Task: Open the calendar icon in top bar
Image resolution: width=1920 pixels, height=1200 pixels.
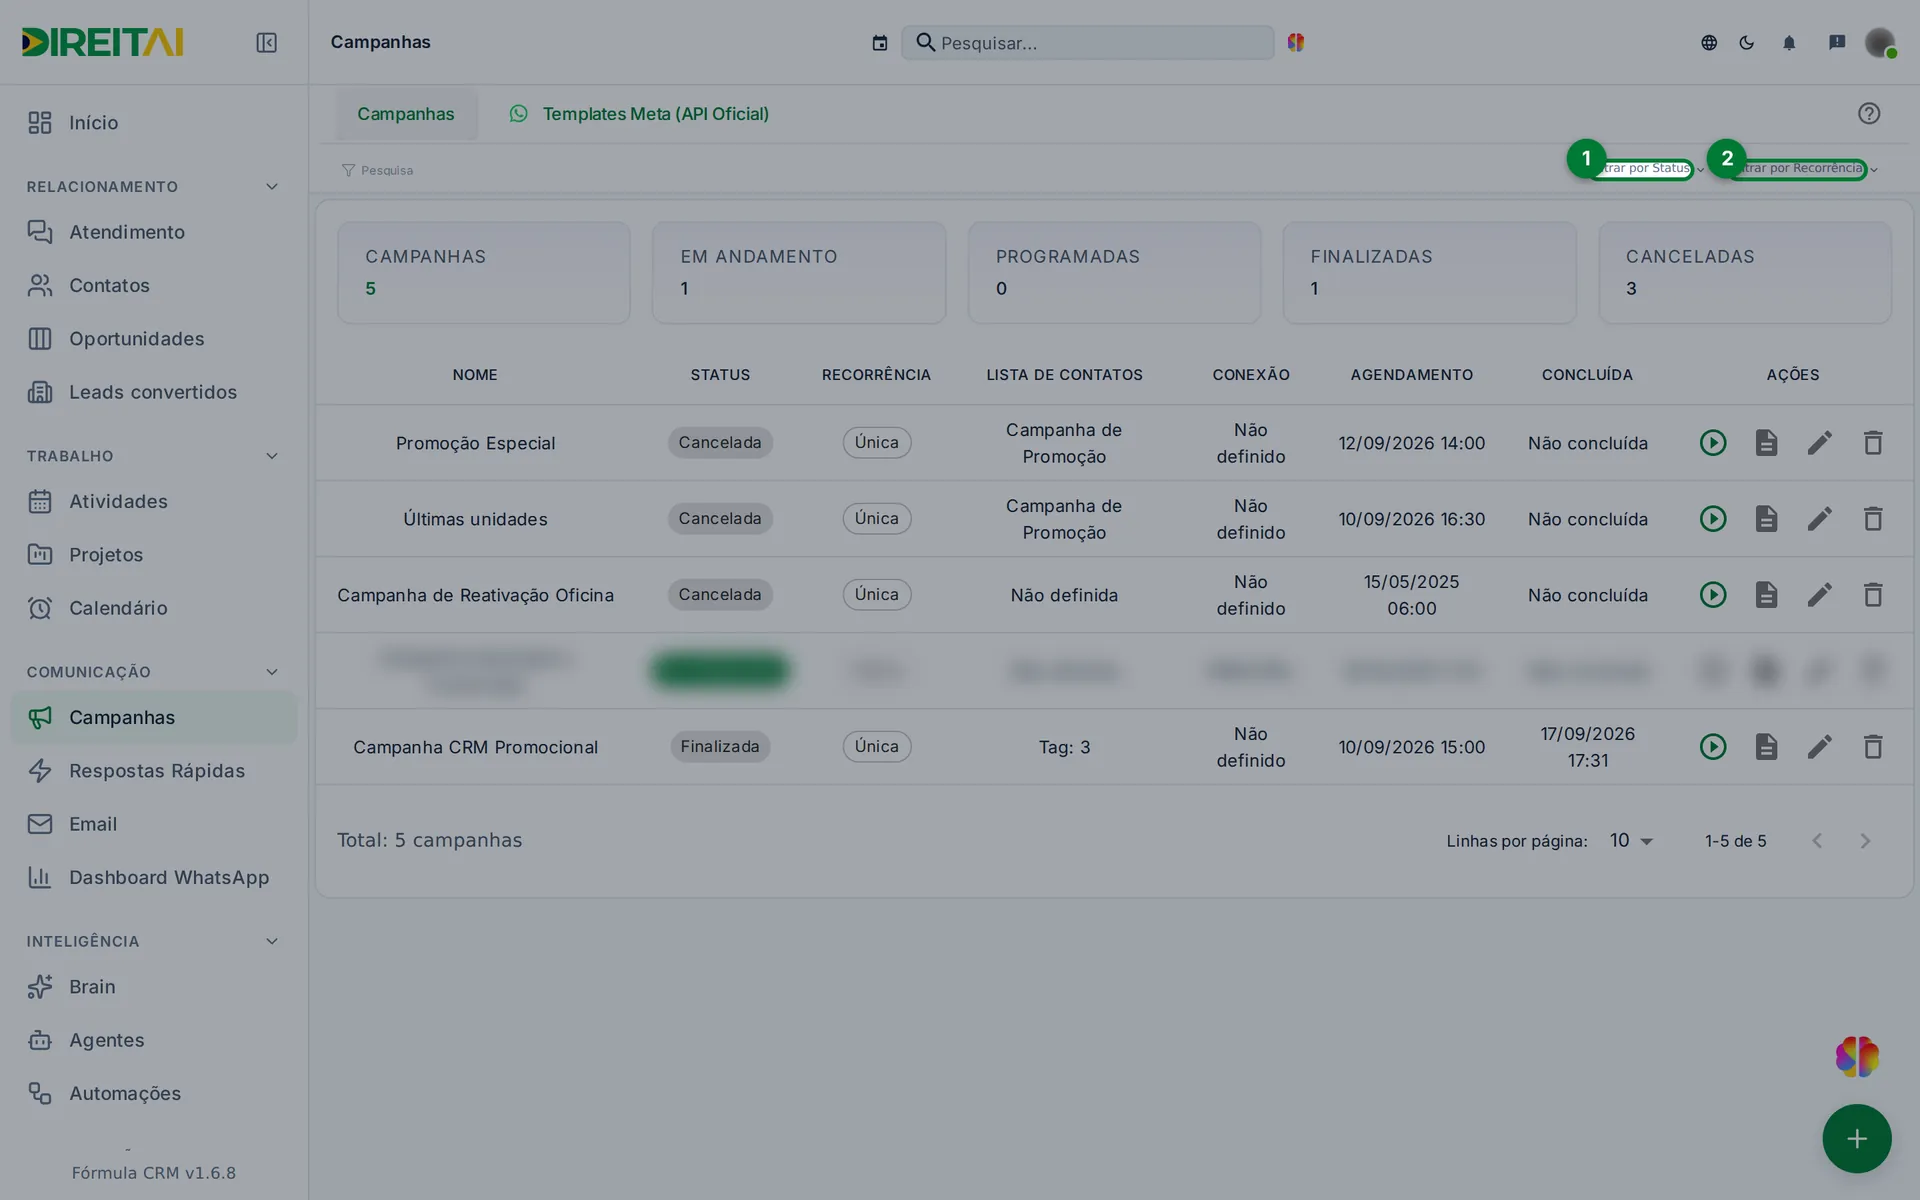Action: click(879, 42)
